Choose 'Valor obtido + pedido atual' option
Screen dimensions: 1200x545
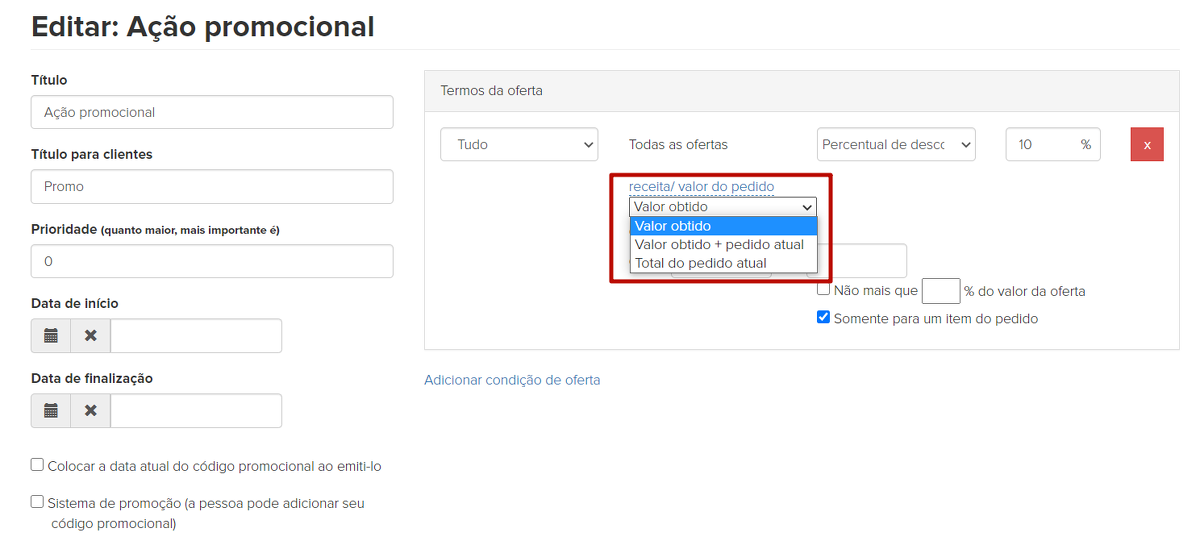click(x=719, y=245)
